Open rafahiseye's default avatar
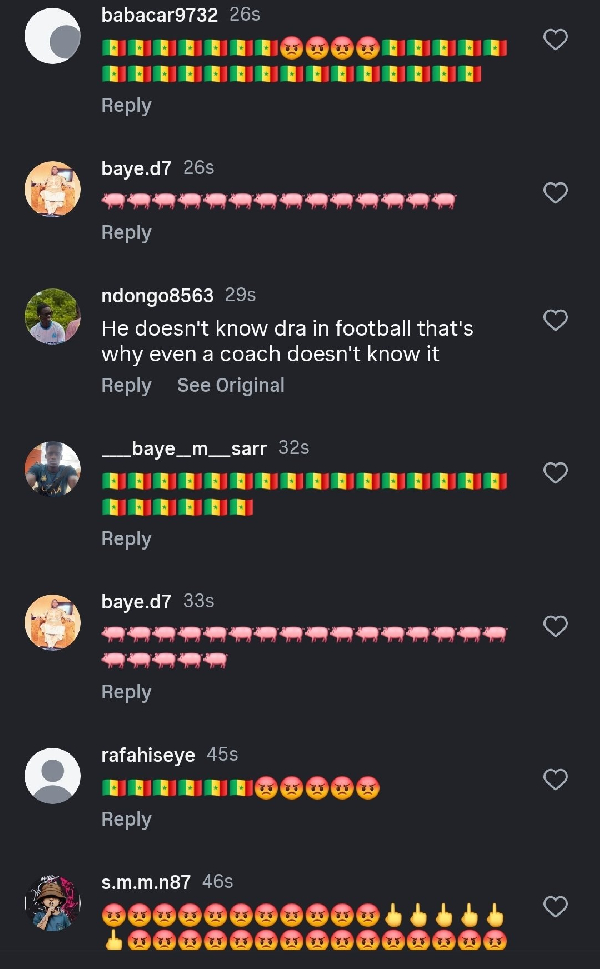Image resolution: width=600 pixels, height=969 pixels. click(52, 776)
